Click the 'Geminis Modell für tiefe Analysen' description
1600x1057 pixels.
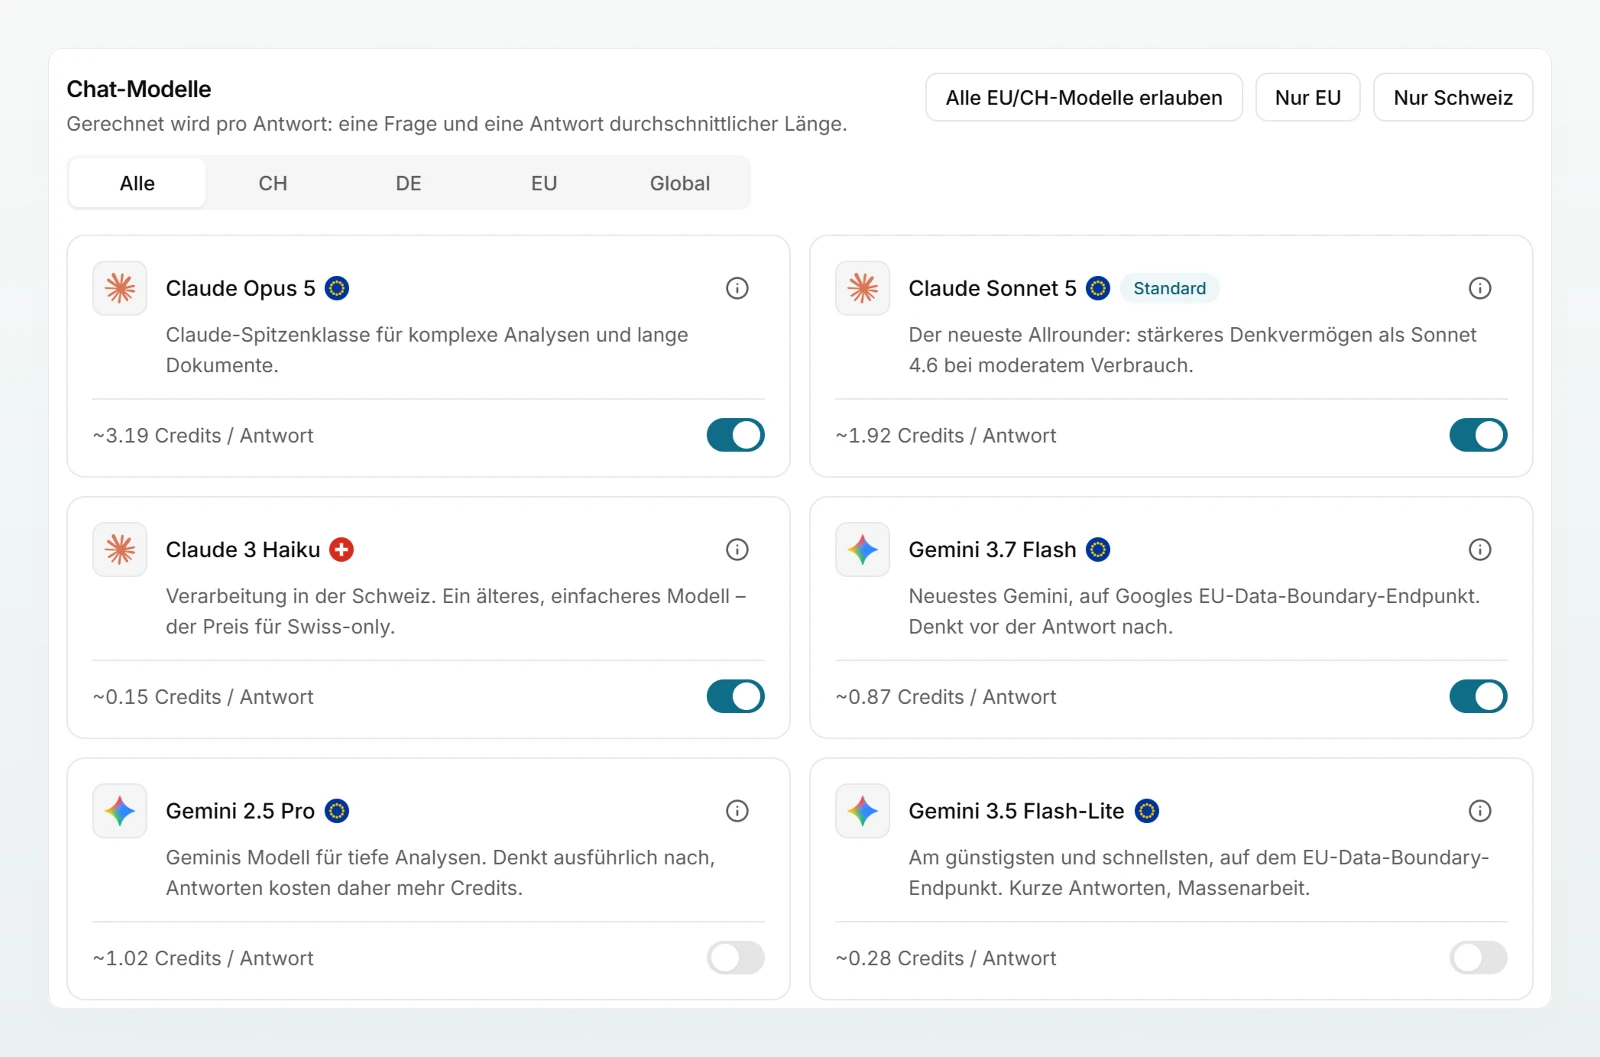(x=440, y=872)
